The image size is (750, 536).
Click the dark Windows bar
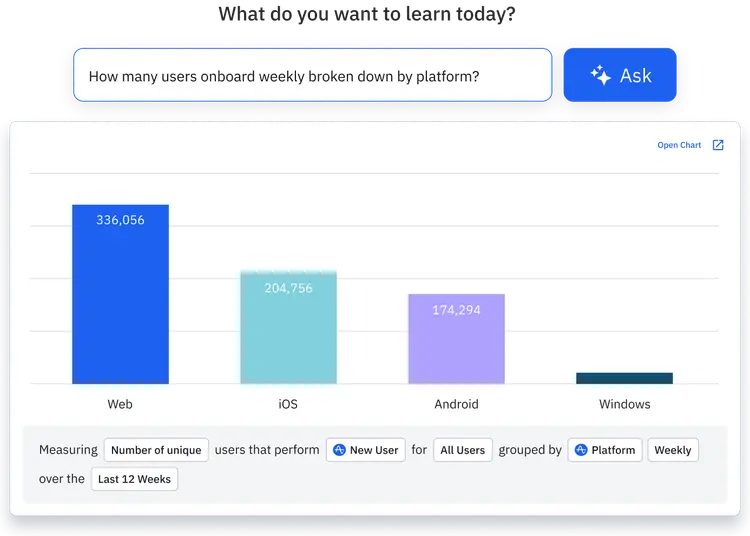coord(624,378)
